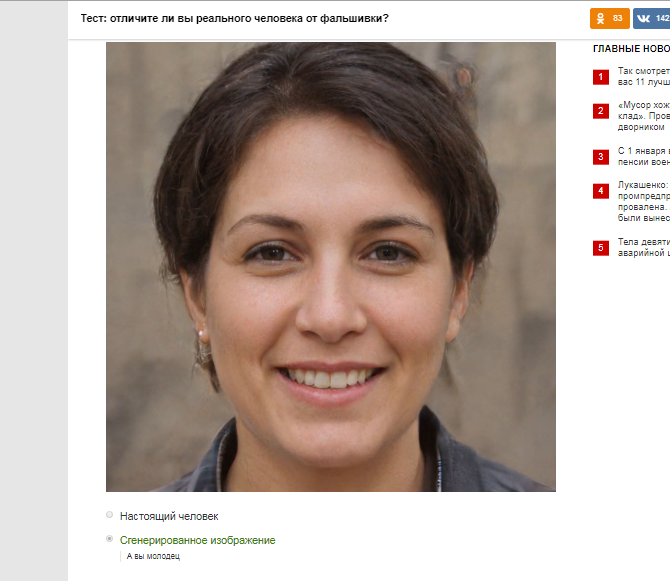
Task: Click the 'Настоящий человек' answer label
Action: (x=169, y=516)
